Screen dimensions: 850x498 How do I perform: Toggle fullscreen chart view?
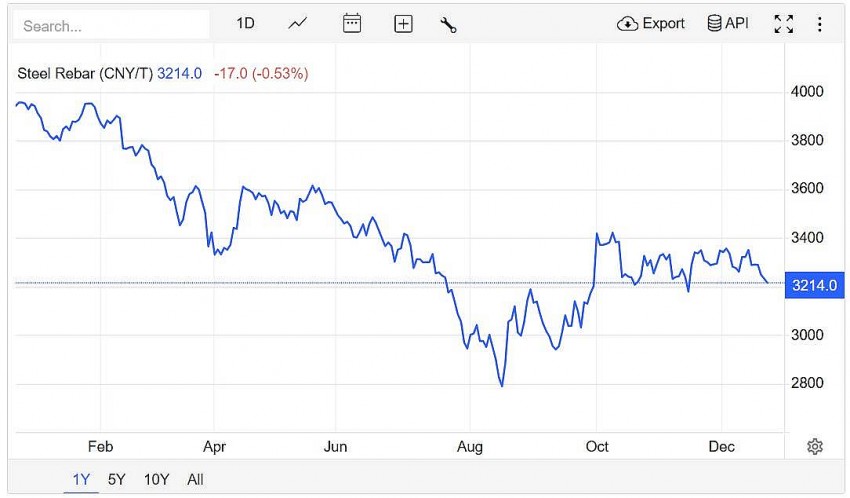pyautogui.click(x=784, y=24)
